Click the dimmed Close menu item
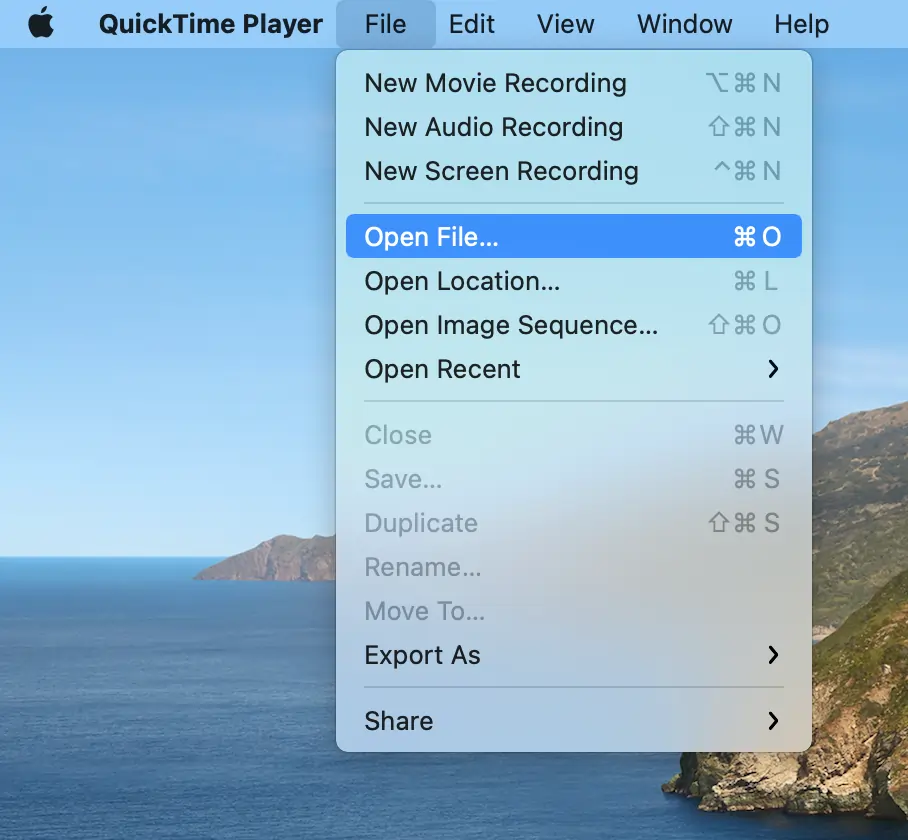 573,435
